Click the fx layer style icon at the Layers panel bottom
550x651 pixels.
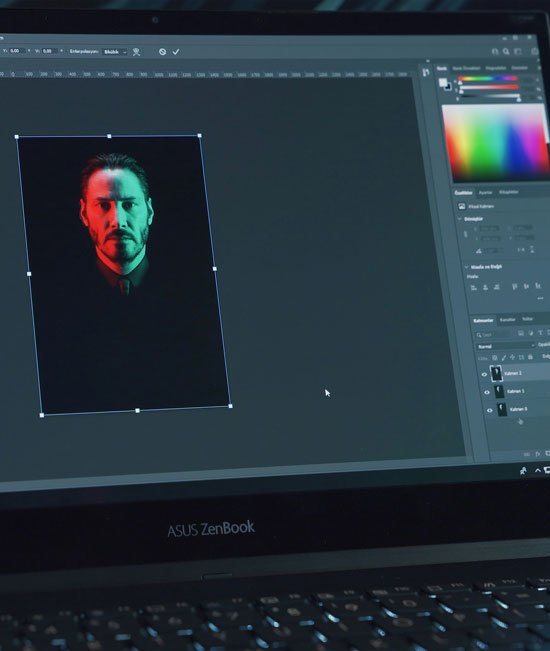(x=538, y=454)
